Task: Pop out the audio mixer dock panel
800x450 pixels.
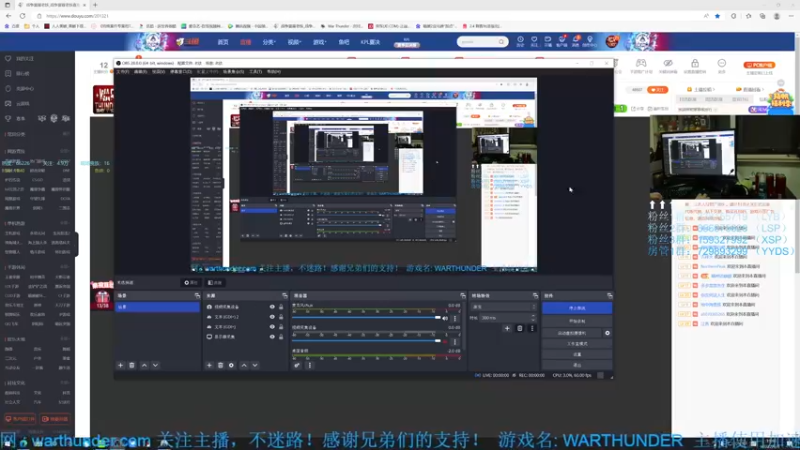Action: click(x=463, y=296)
